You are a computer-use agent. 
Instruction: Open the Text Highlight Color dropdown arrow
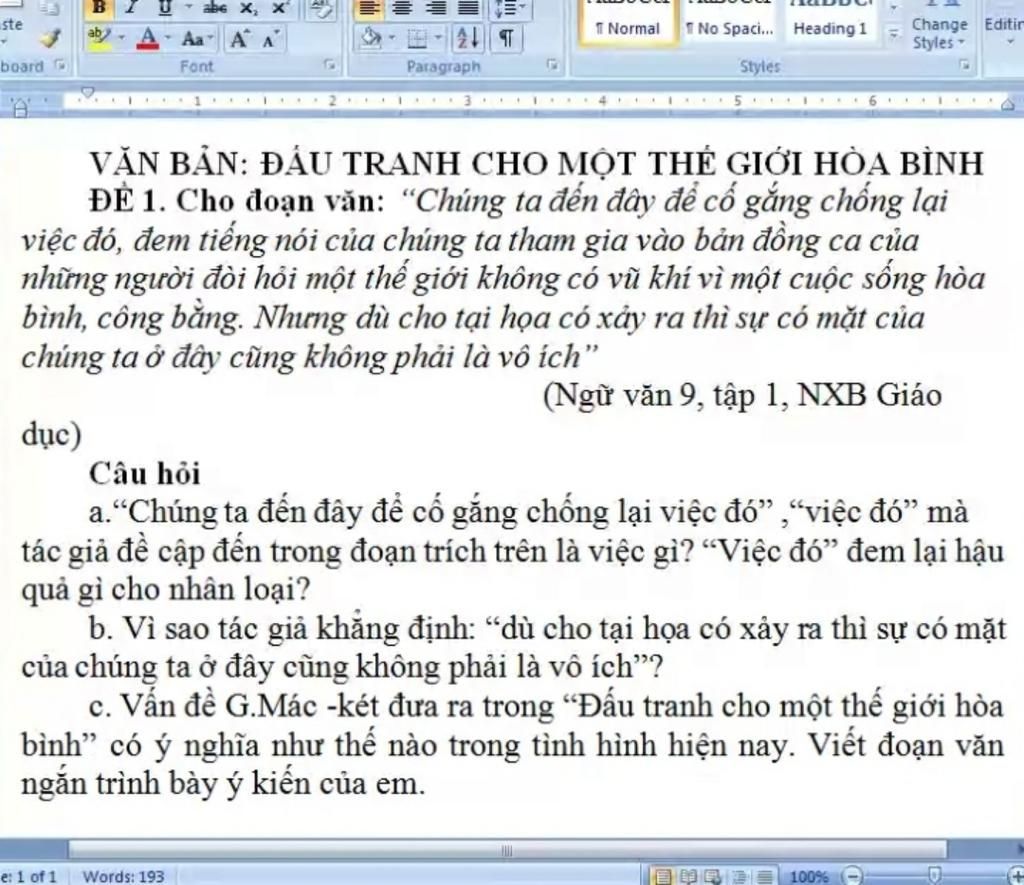pos(122,39)
